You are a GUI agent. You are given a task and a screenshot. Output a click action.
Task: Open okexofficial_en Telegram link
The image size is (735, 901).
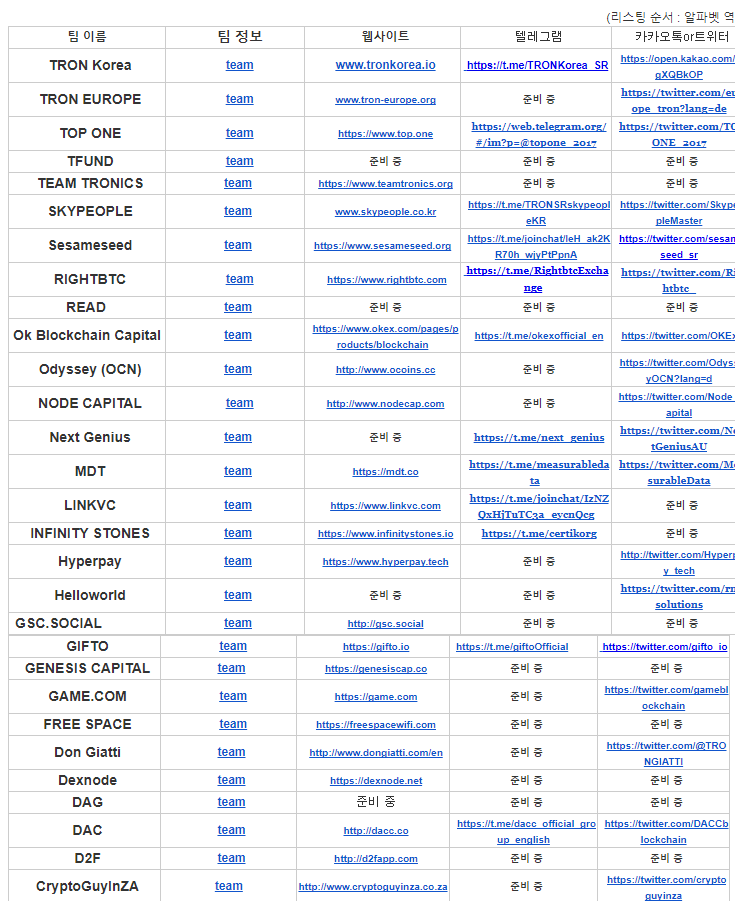[x=539, y=336]
